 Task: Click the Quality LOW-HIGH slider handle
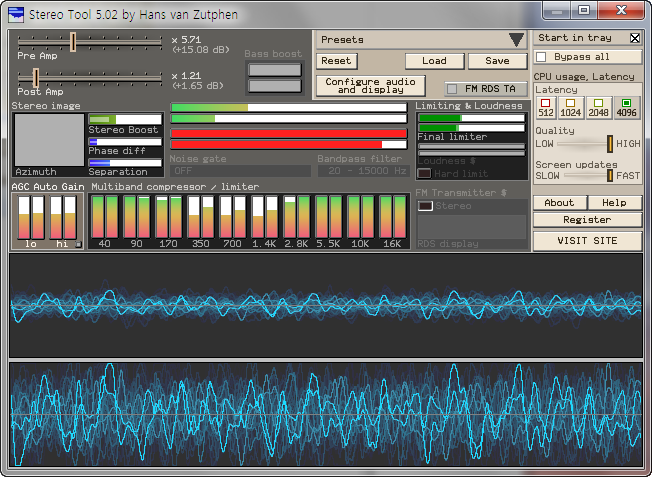tap(610, 144)
